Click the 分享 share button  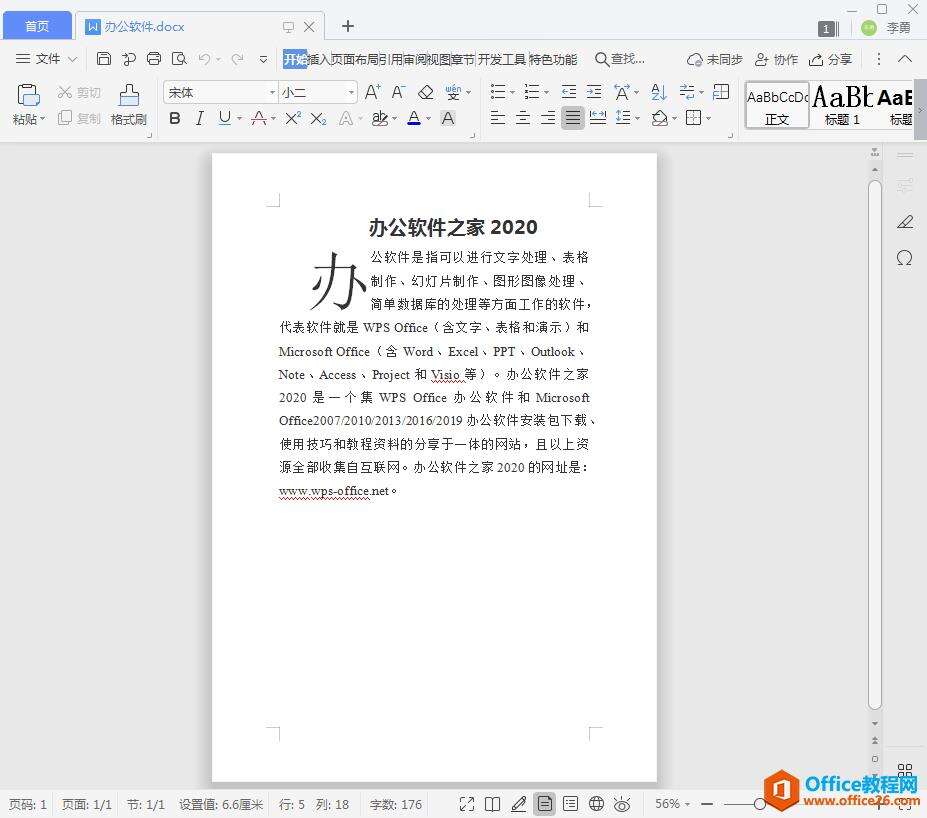pos(831,59)
